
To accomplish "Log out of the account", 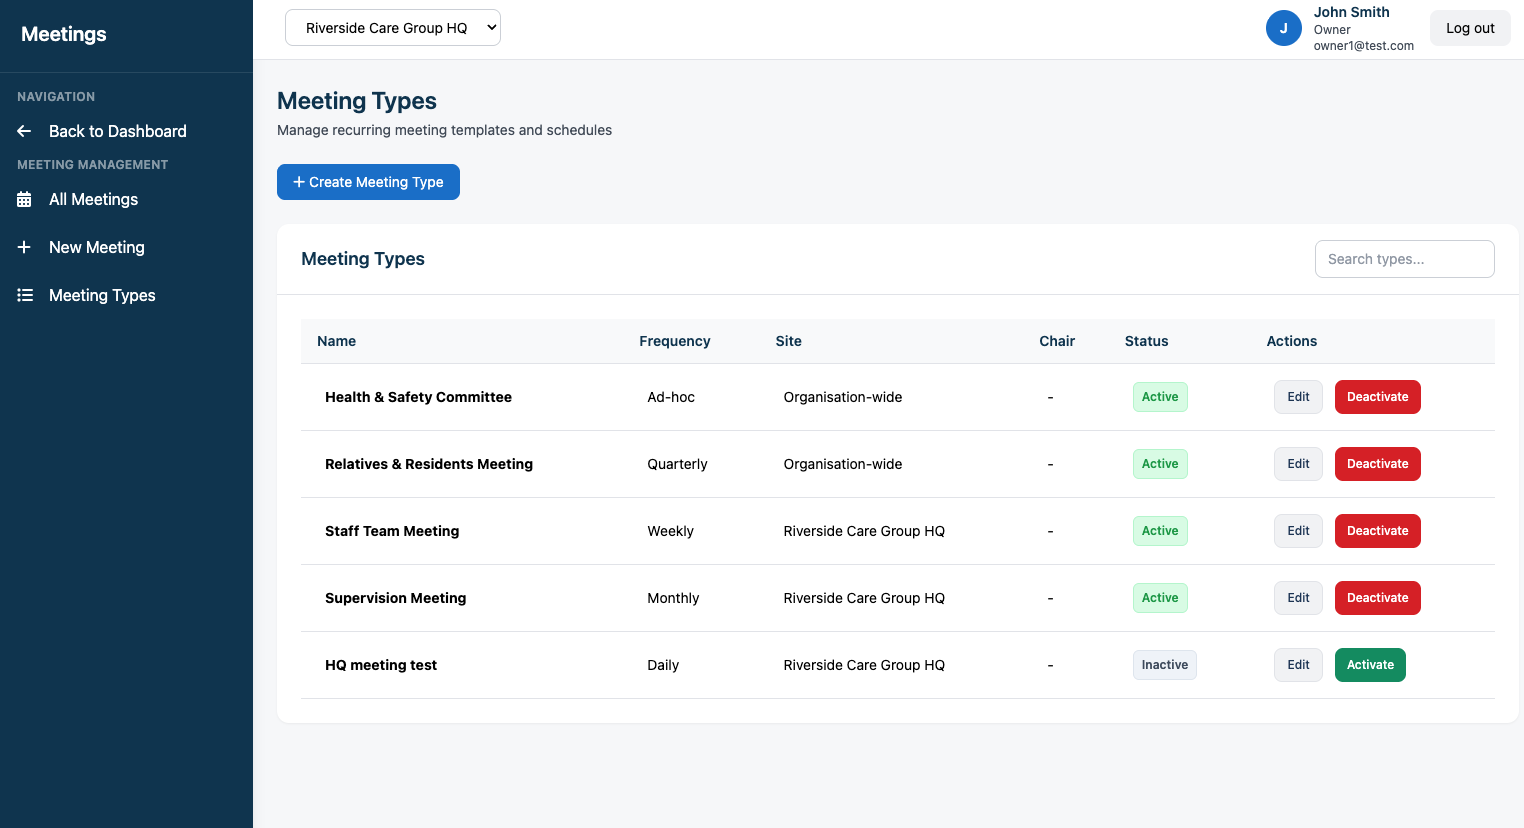I will tap(1469, 28).
